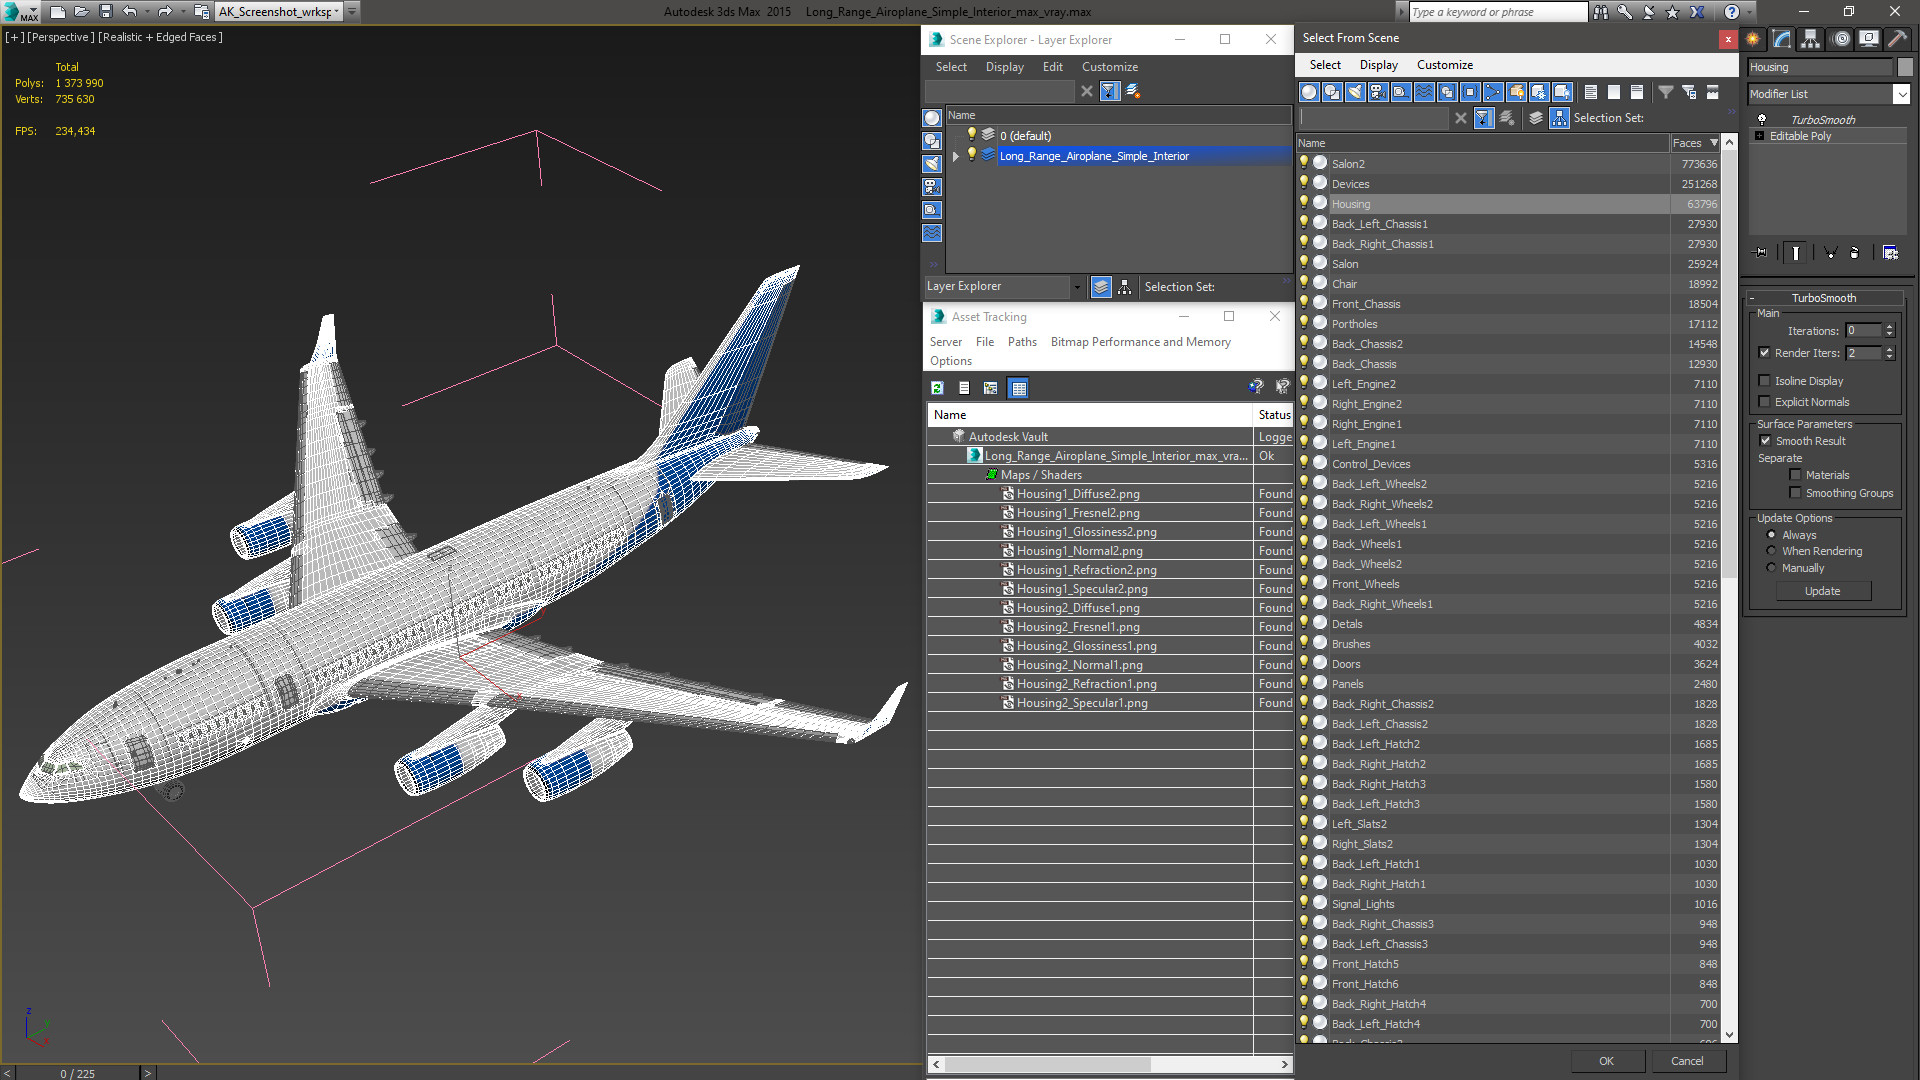
Task: Select the When Rendering radio button
Action: 1771,551
